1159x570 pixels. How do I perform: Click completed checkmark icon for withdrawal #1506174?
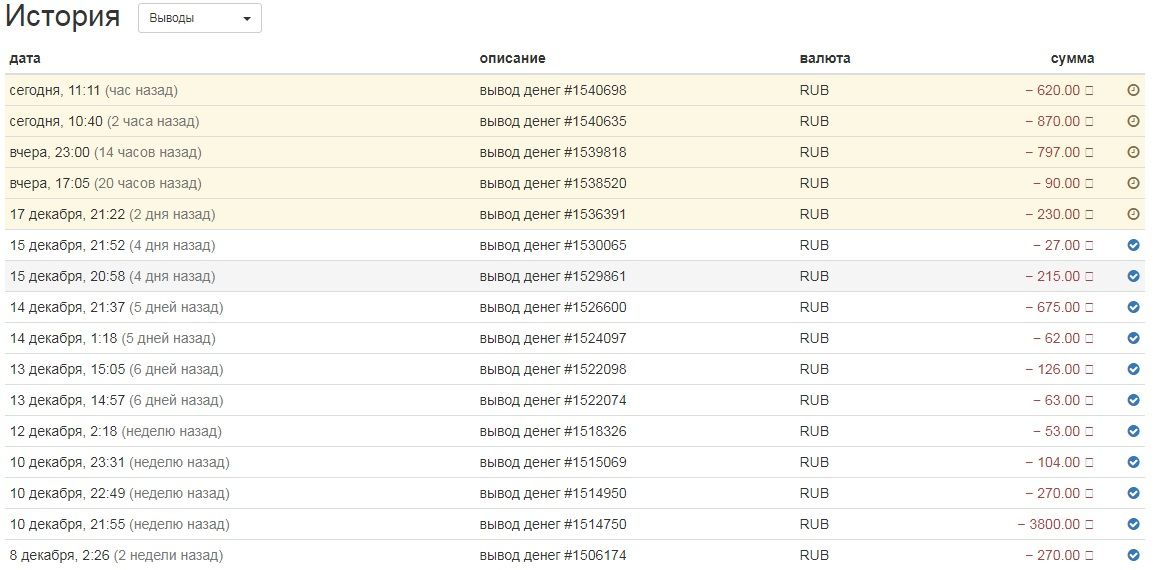click(1133, 555)
